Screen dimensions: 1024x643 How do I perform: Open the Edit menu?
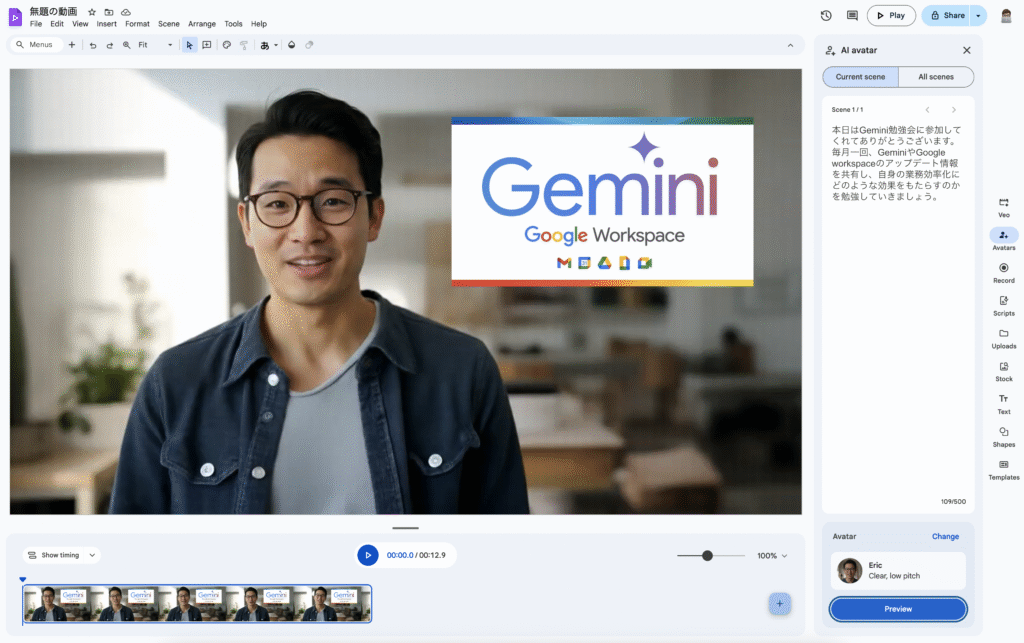(57, 24)
